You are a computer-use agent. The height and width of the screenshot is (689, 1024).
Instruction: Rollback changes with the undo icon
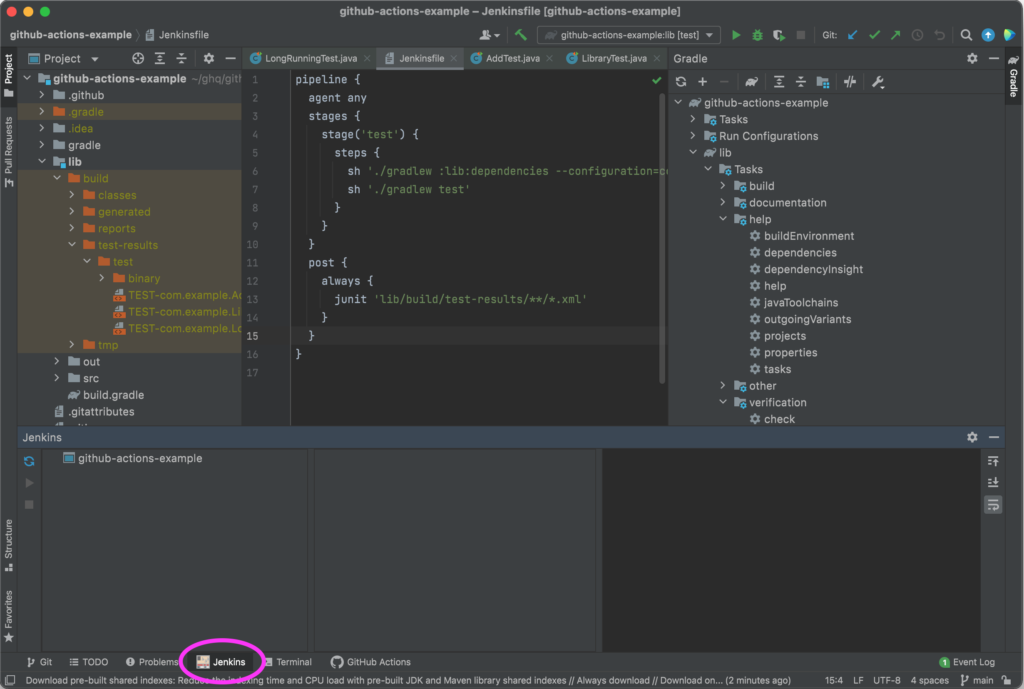click(x=939, y=35)
